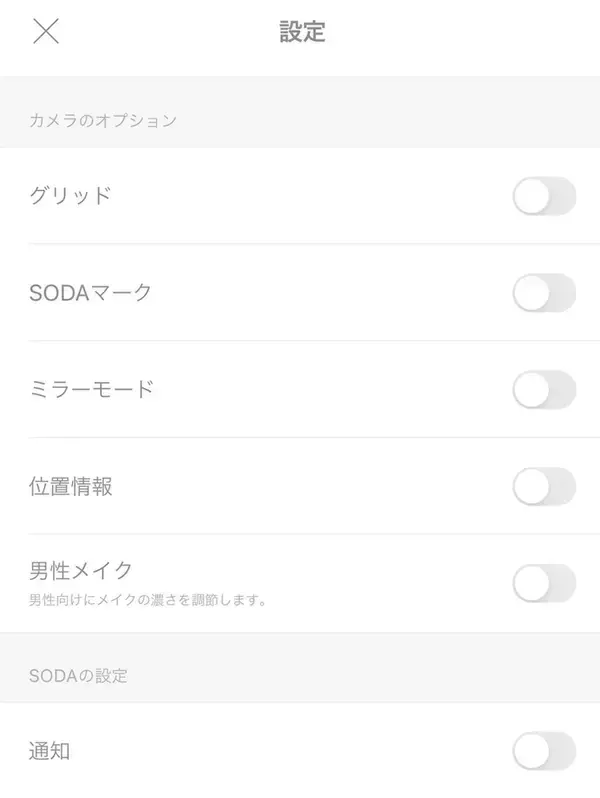Select the SODAマーク label text
The width and height of the screenshot is (600, 798).
[91, 293]
